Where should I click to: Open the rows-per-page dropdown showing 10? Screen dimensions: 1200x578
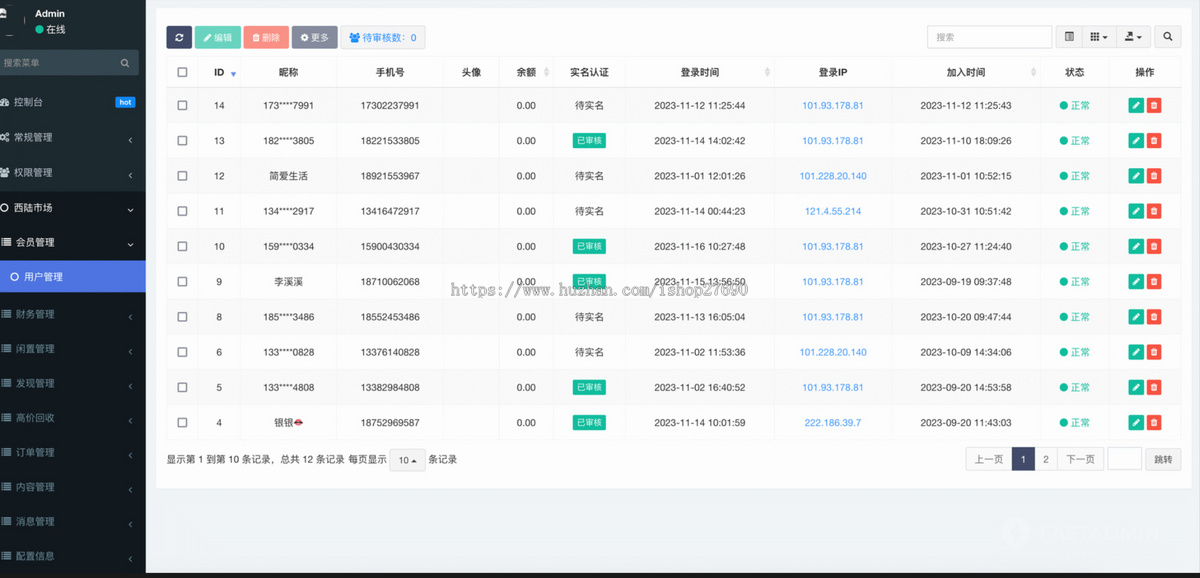tap(406, 460)
